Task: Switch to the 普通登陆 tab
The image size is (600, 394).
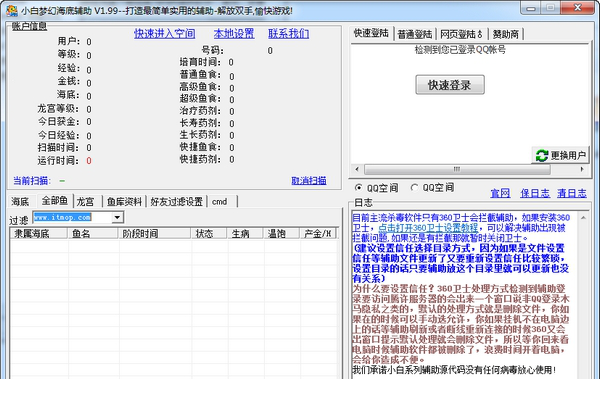Action: coord(414,34)
